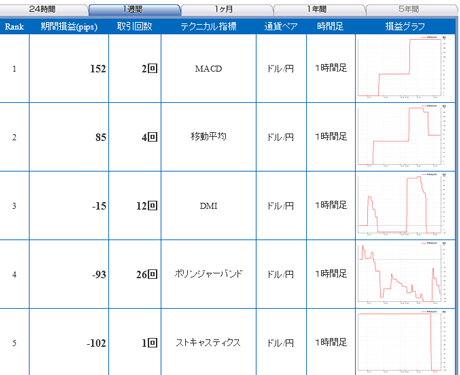
Task: Open the ボリンジャーバンド profit graph thumbnail
Action: pos(402,273)
